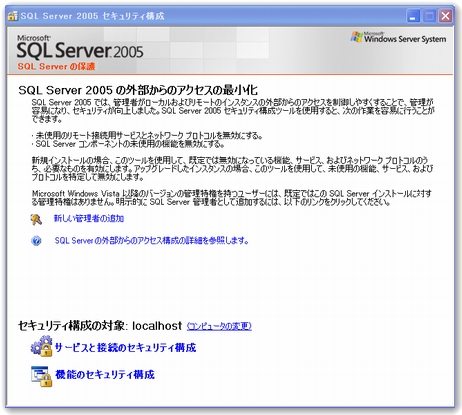Screen dimensions: 462x415
Task: Click the orange SQL Server の保護 text
Action: click(x=56, y=66)
